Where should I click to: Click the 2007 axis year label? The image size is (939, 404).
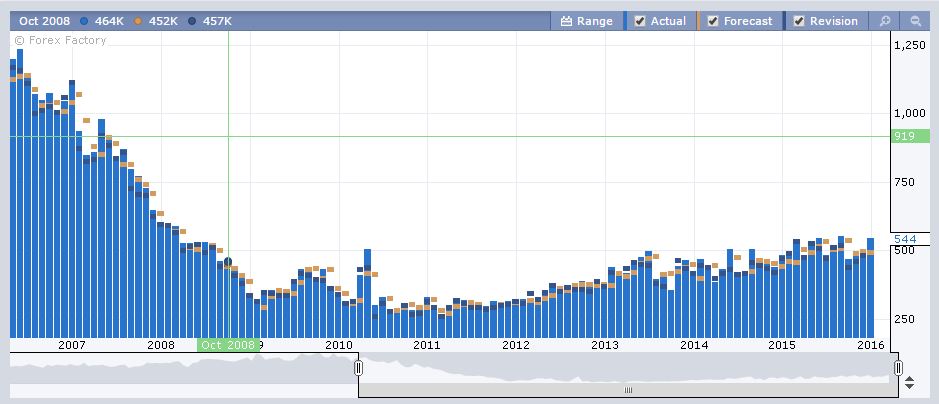point(72,345)
